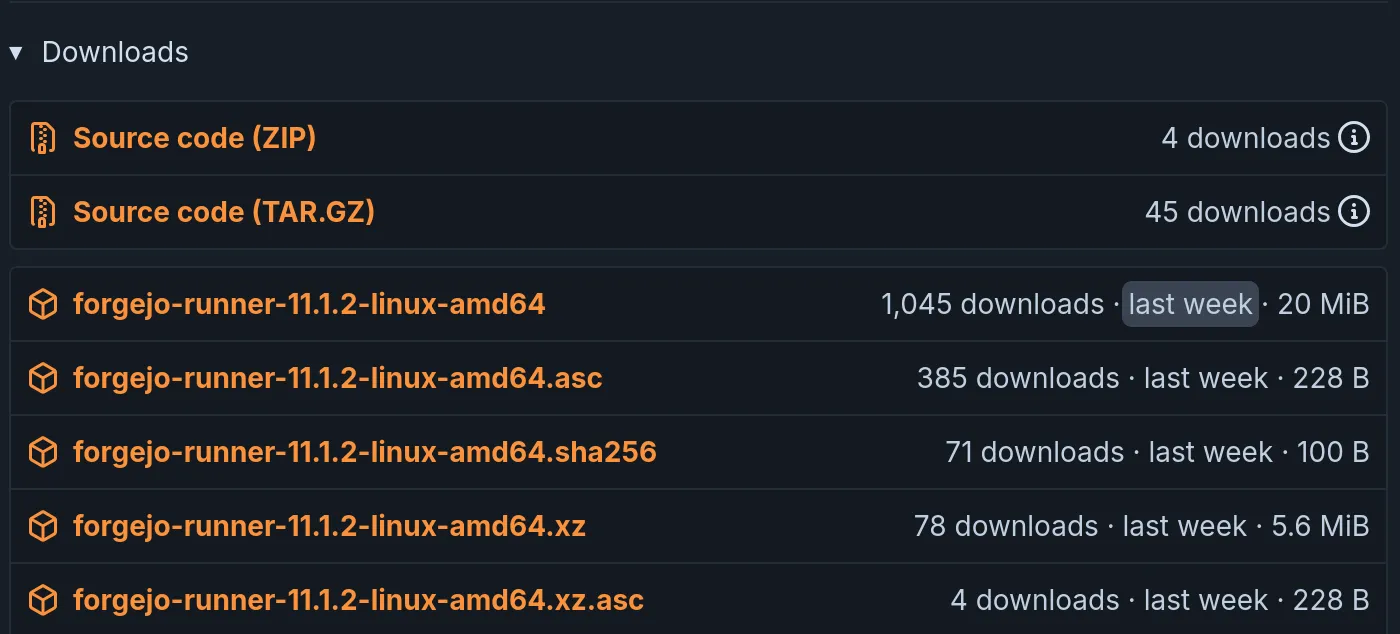Image resolution: width=1400 pixels, height=634 pixels.
Task: Click the package icon beside the .xz asset
Action: point(41,525)
